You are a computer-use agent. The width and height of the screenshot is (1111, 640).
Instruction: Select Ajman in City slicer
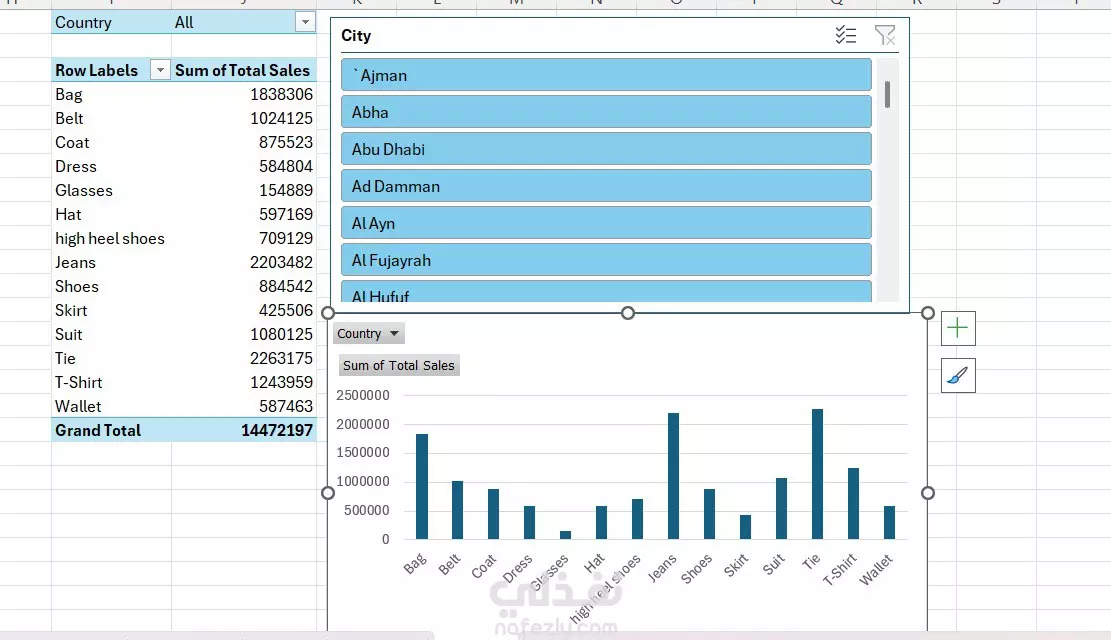(x=606, y=75)
